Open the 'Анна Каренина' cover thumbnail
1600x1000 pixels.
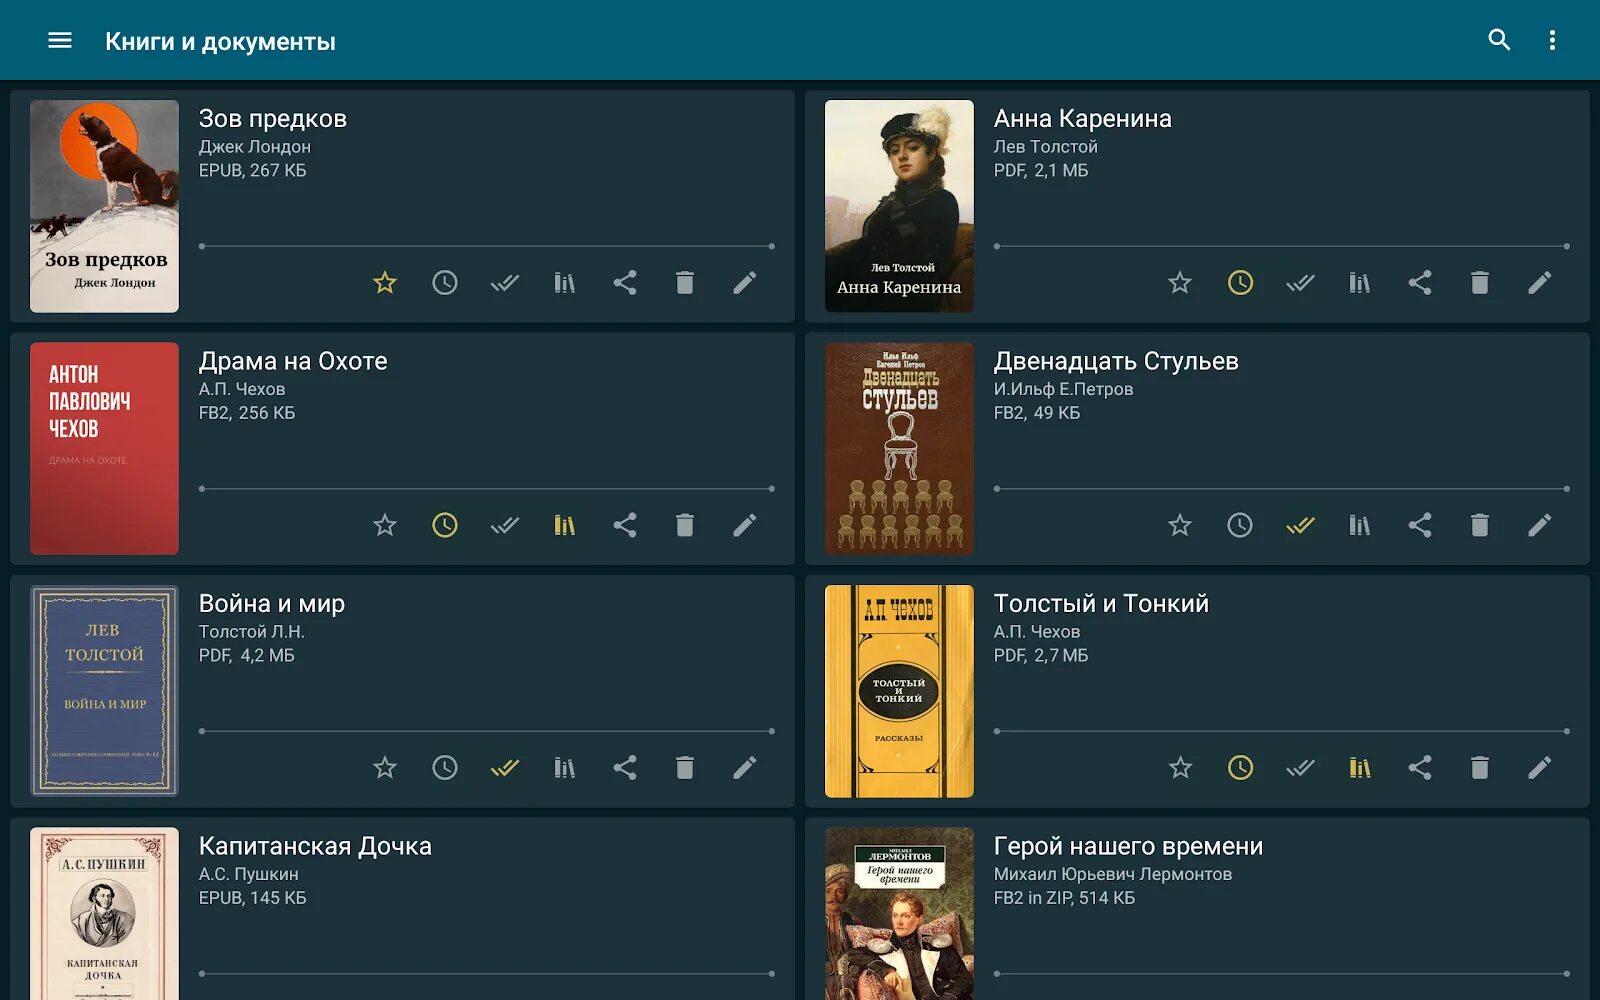(899, 206)
